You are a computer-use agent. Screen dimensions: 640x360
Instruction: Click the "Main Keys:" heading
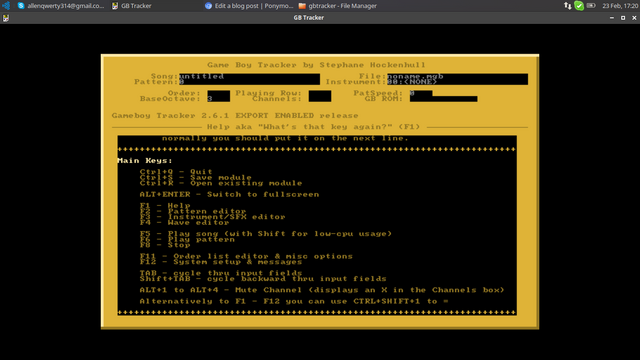point(145,161)
